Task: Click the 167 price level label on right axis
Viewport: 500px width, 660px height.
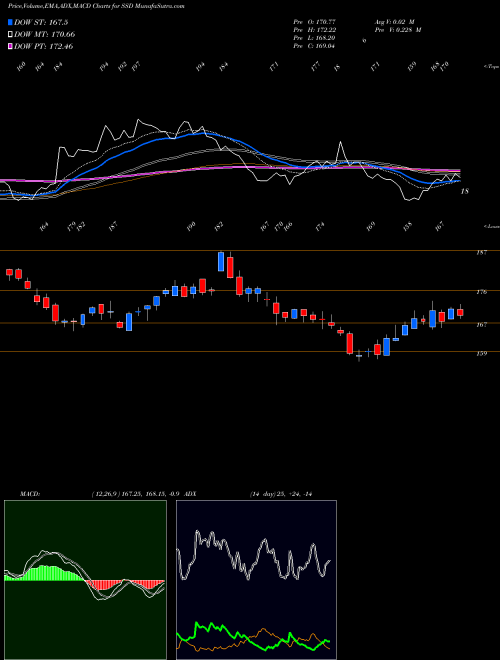Action: [482, 325]
